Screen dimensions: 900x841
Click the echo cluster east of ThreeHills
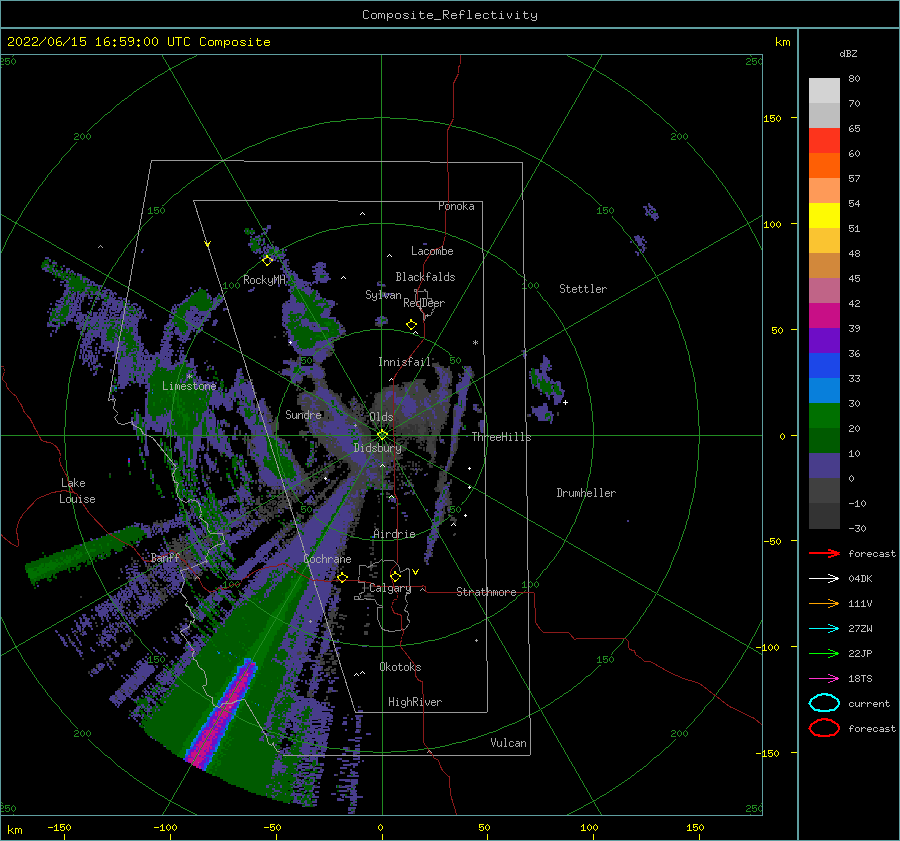coord(547,387)
